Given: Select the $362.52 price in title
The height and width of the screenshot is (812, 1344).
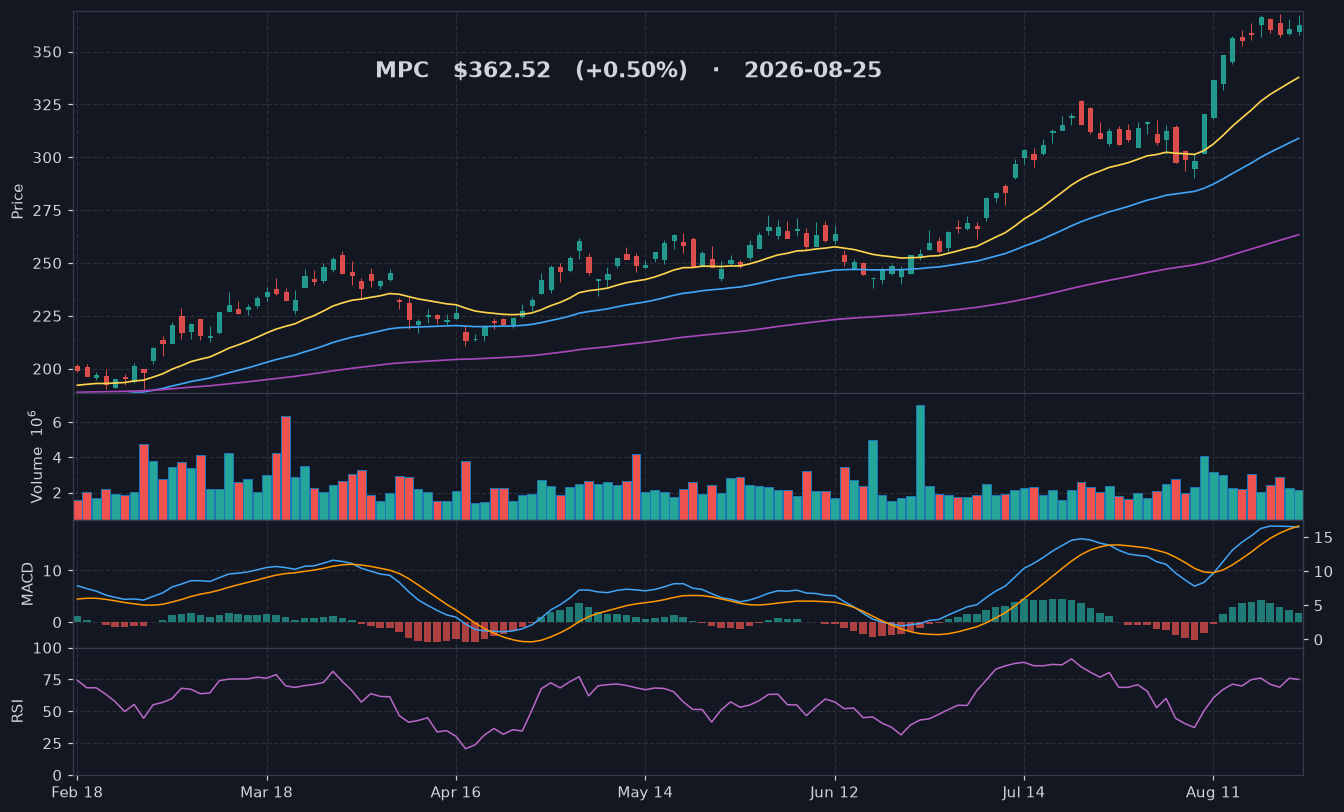Looking at the screenshot, I should 502,70.
